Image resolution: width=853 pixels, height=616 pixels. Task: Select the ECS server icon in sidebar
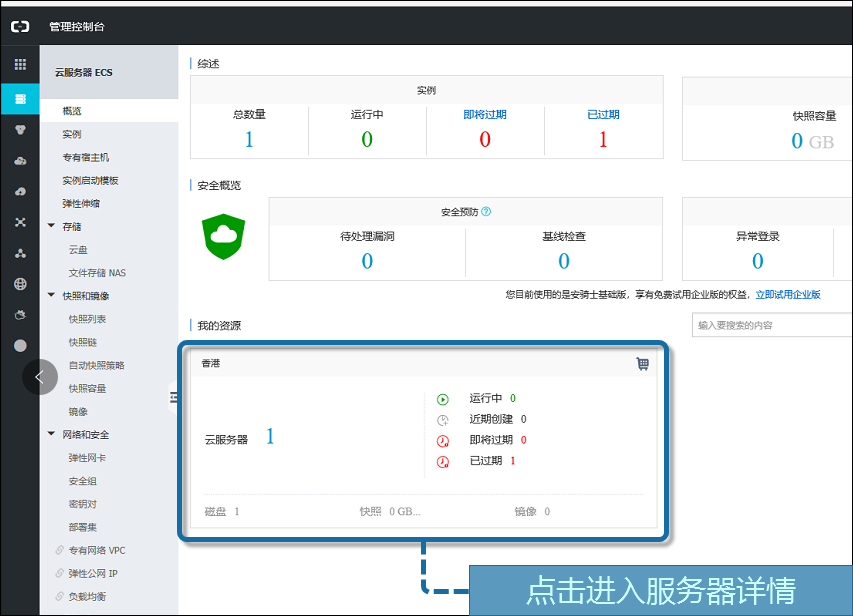20,98
